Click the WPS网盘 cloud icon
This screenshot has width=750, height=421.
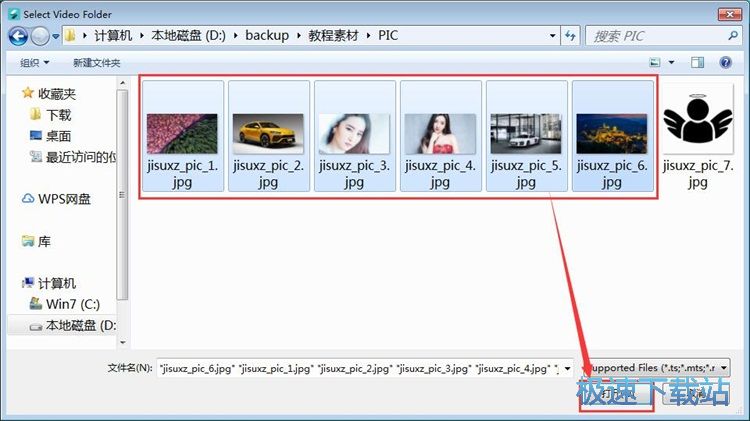[28, 199]
